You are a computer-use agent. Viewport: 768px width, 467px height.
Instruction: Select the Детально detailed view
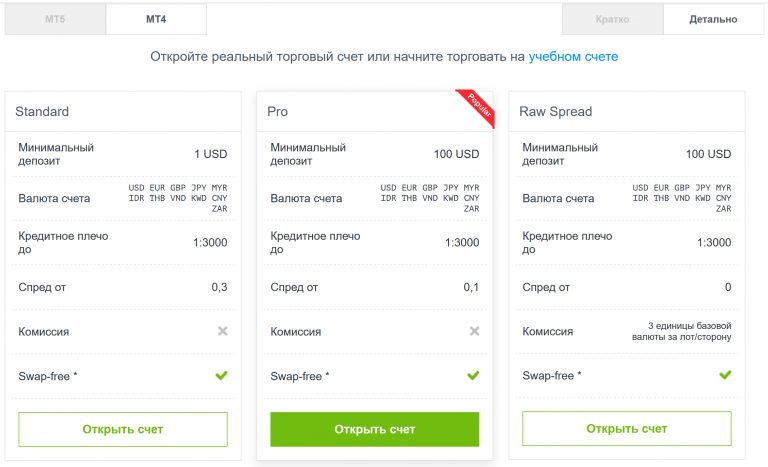point(713,19)
